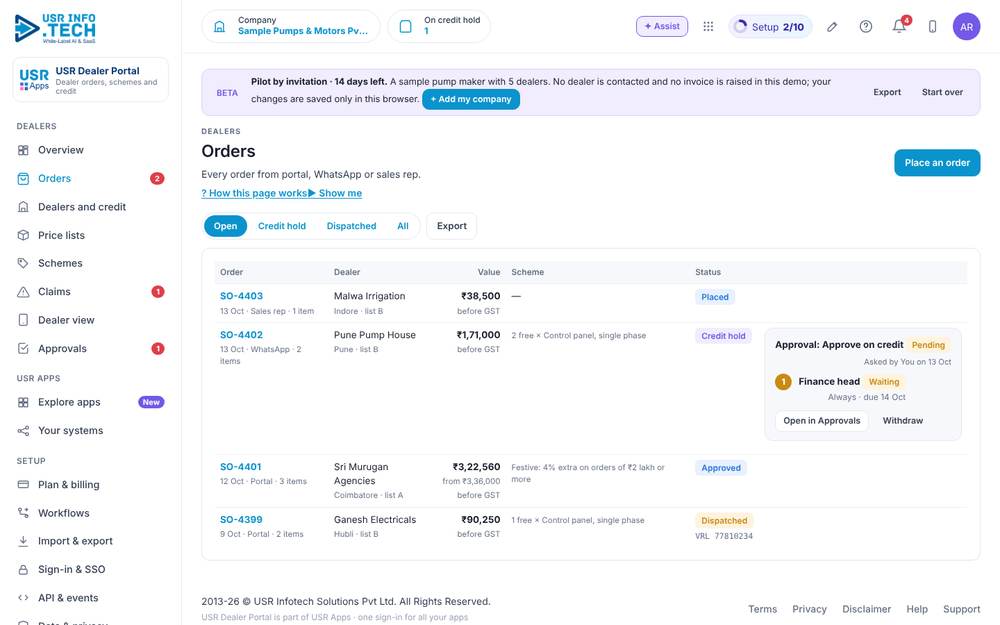Click the Assist button
The image size is (1000, 625).
[x=661, y=27]
